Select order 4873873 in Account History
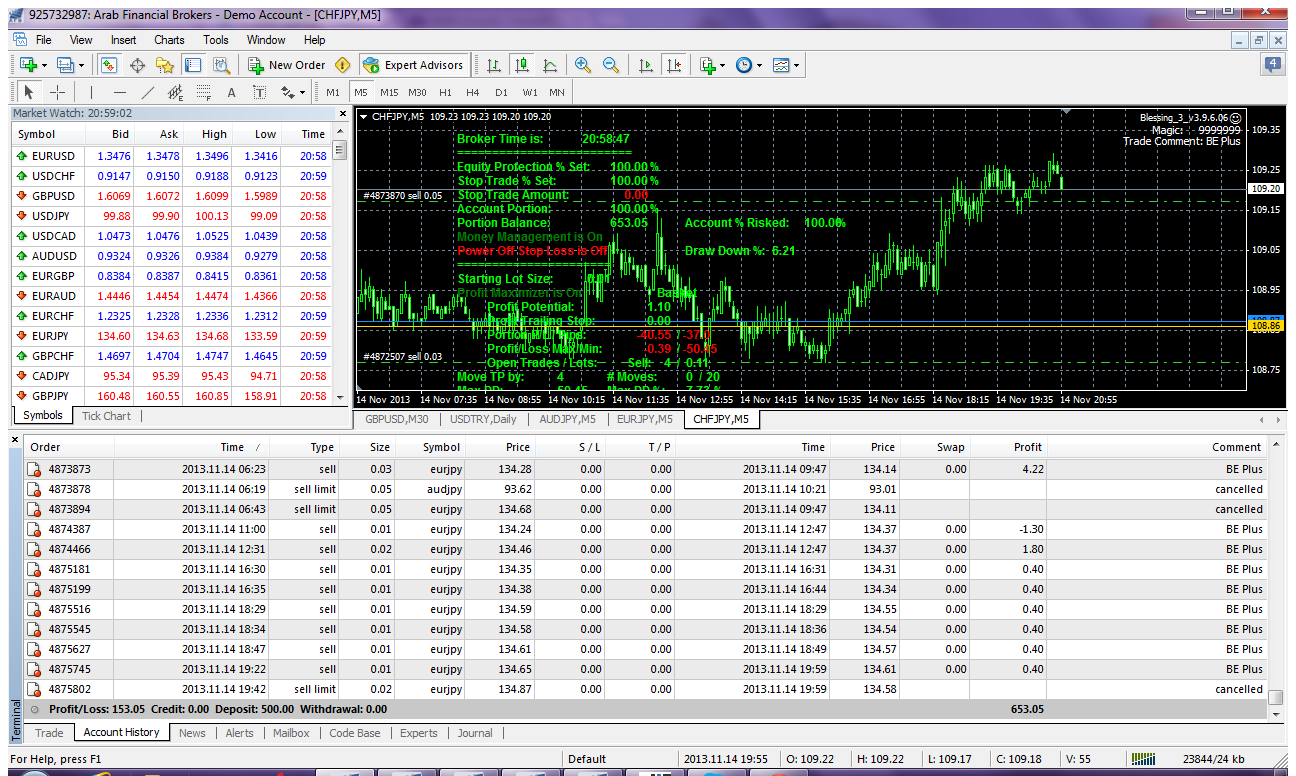The width and height of the screenshot is (1296, 776). [646, 469]
